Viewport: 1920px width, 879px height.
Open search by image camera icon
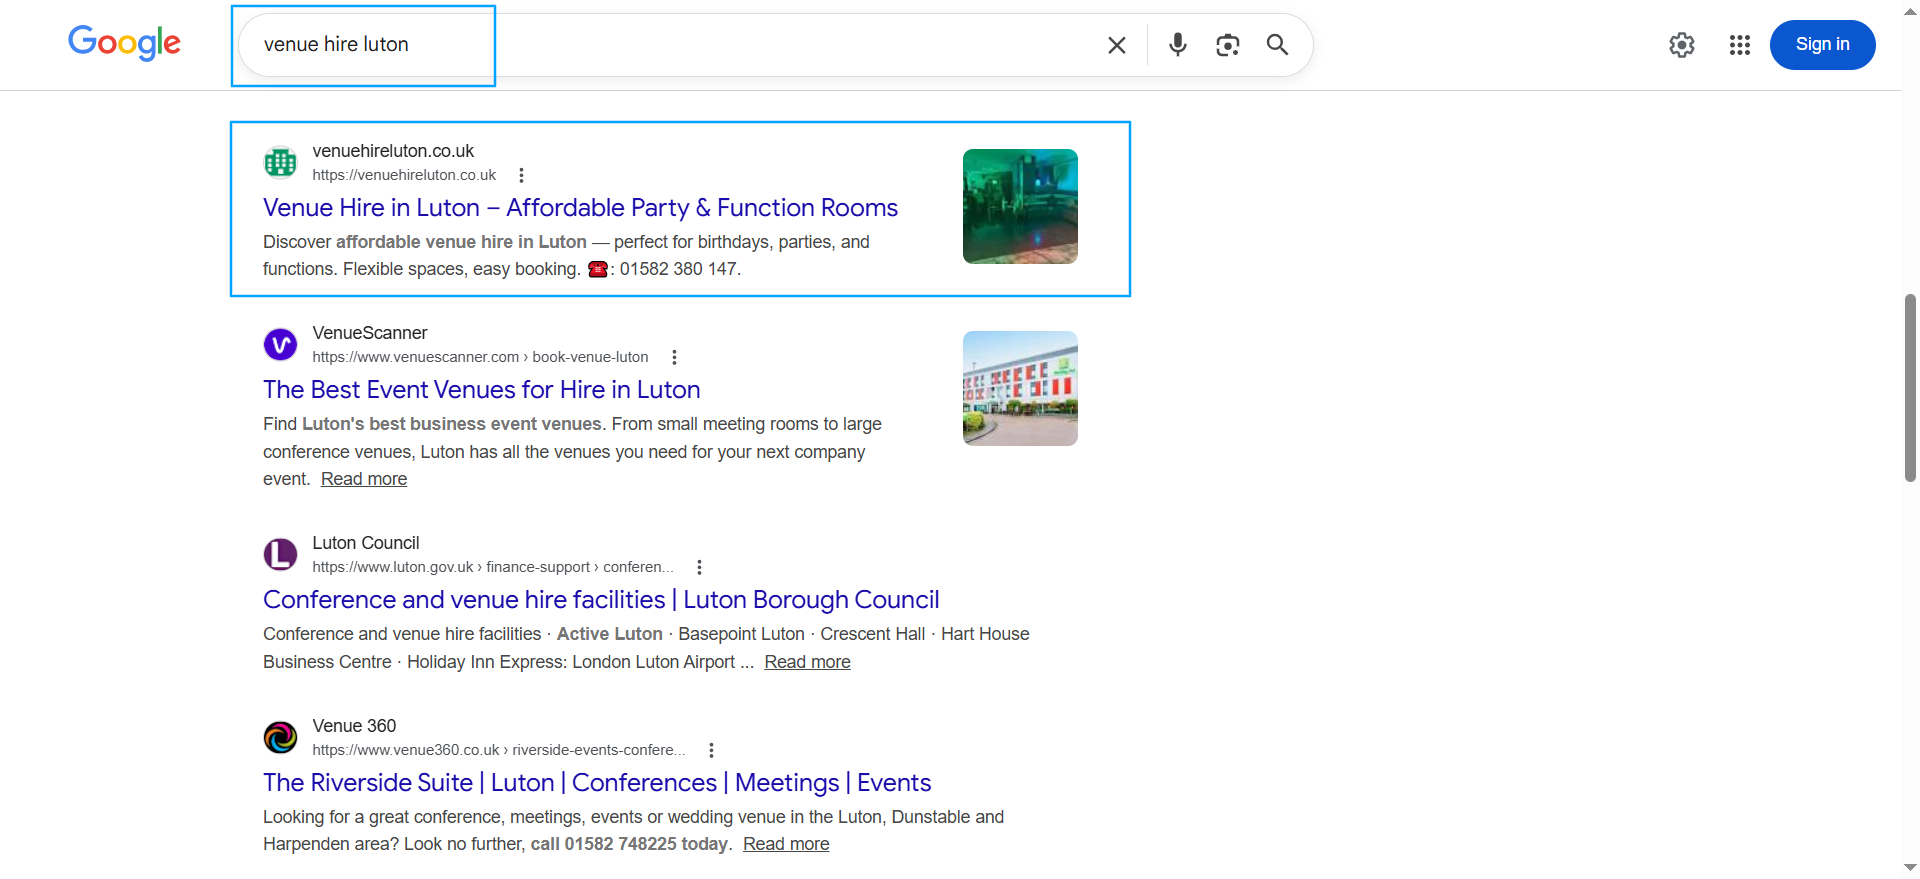click(x=1228, y=45)
